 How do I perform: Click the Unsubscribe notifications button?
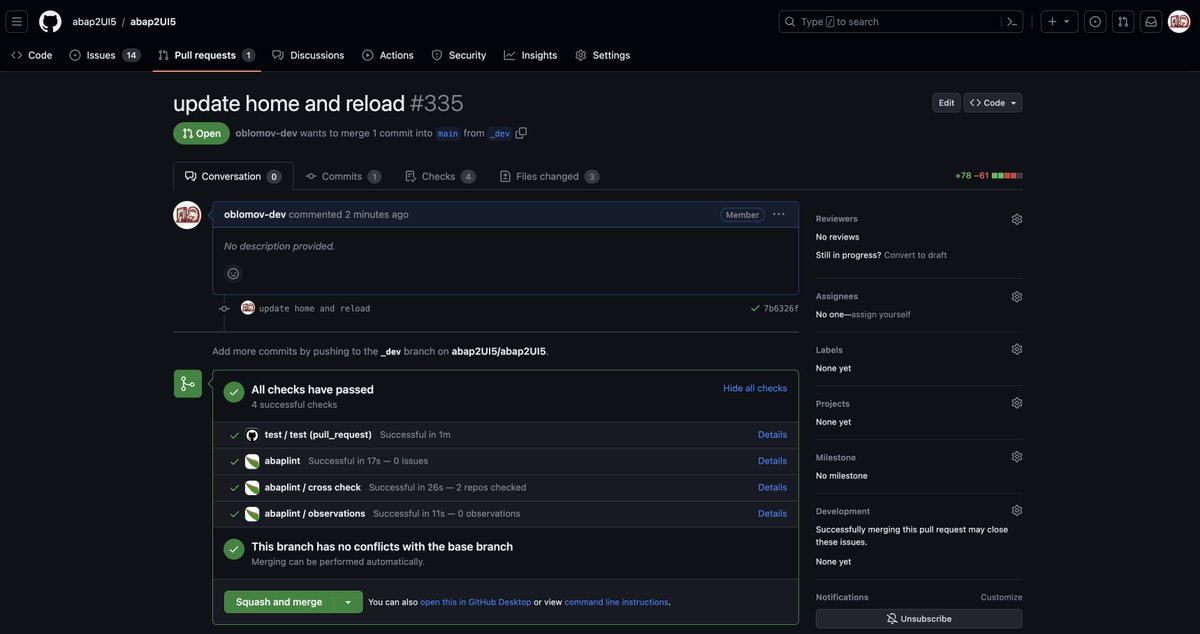pos(919,619)
